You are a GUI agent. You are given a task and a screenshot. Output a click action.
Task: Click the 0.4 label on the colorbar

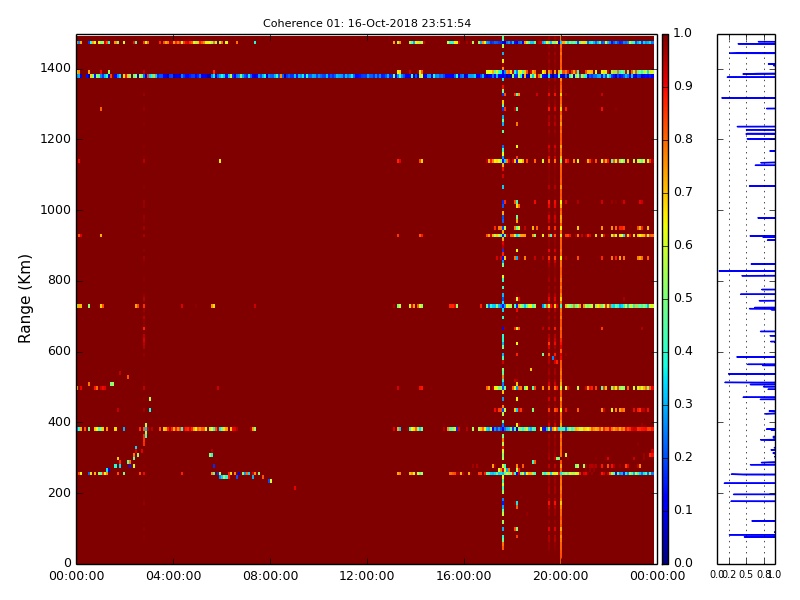(x=683, y=351)
